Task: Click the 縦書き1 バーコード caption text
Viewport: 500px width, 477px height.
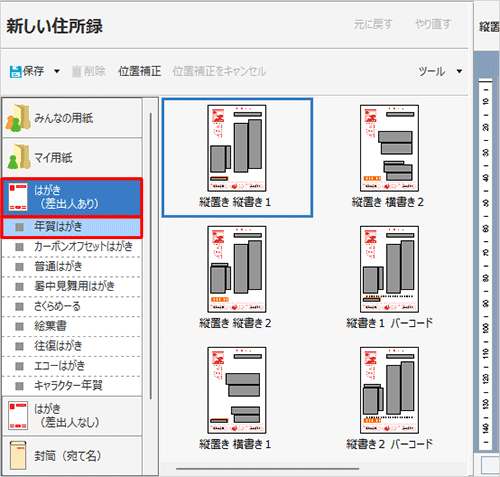Action: [389, 323]
